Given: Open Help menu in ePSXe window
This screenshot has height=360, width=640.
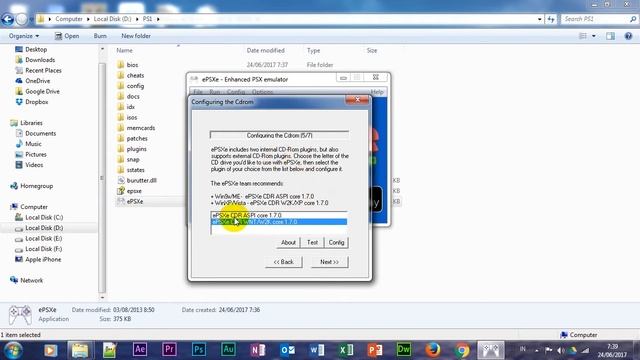Looking at the screenshot, I should click(377, 92).
